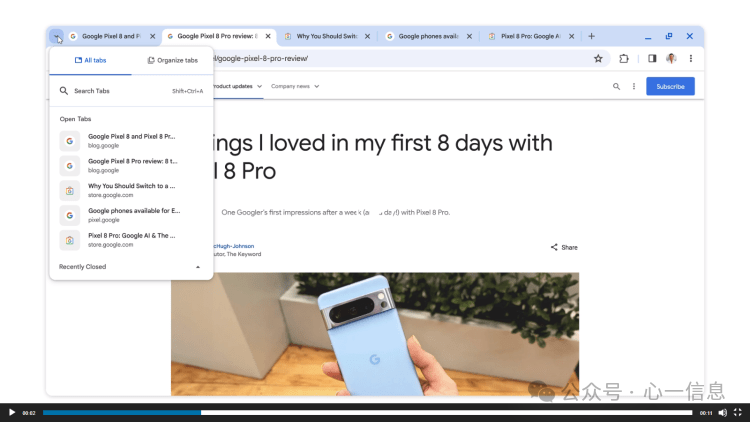Click the blog search magnifier icon
The image size is (750, 422).
click(616, 87)
